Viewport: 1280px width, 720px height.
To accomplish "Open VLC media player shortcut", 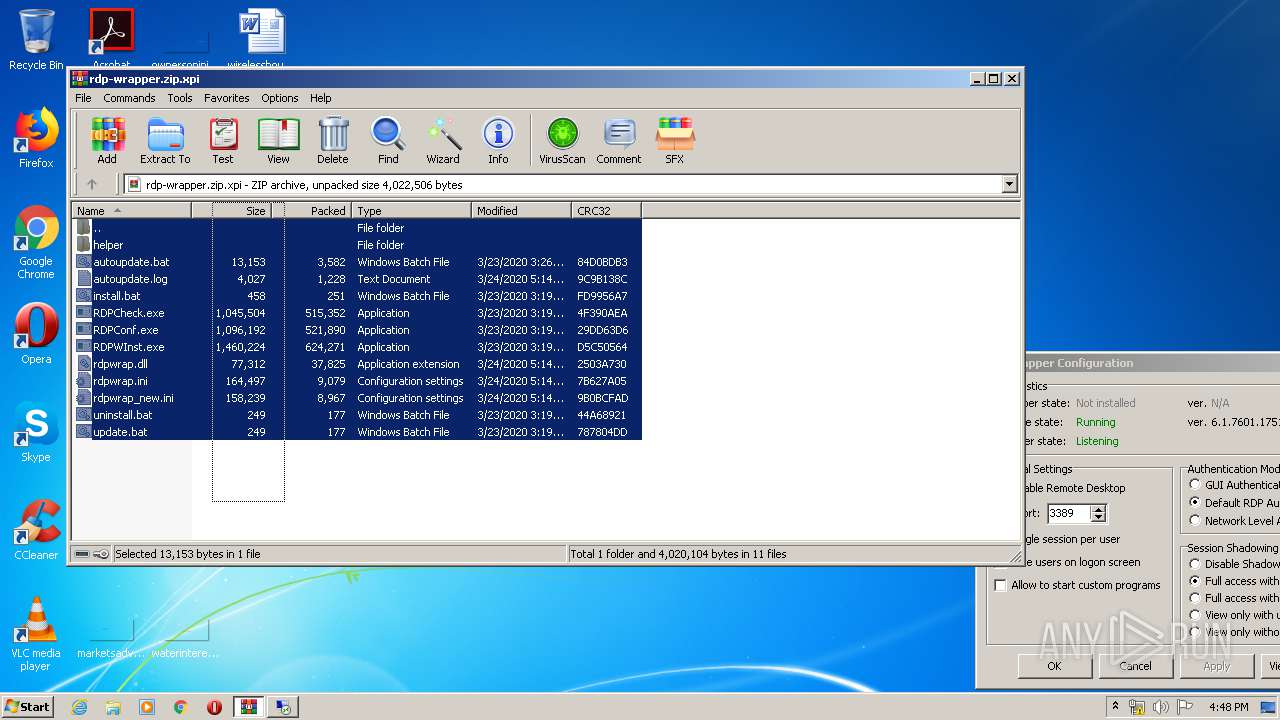I will pyautogui.click(x=36, y=635).
